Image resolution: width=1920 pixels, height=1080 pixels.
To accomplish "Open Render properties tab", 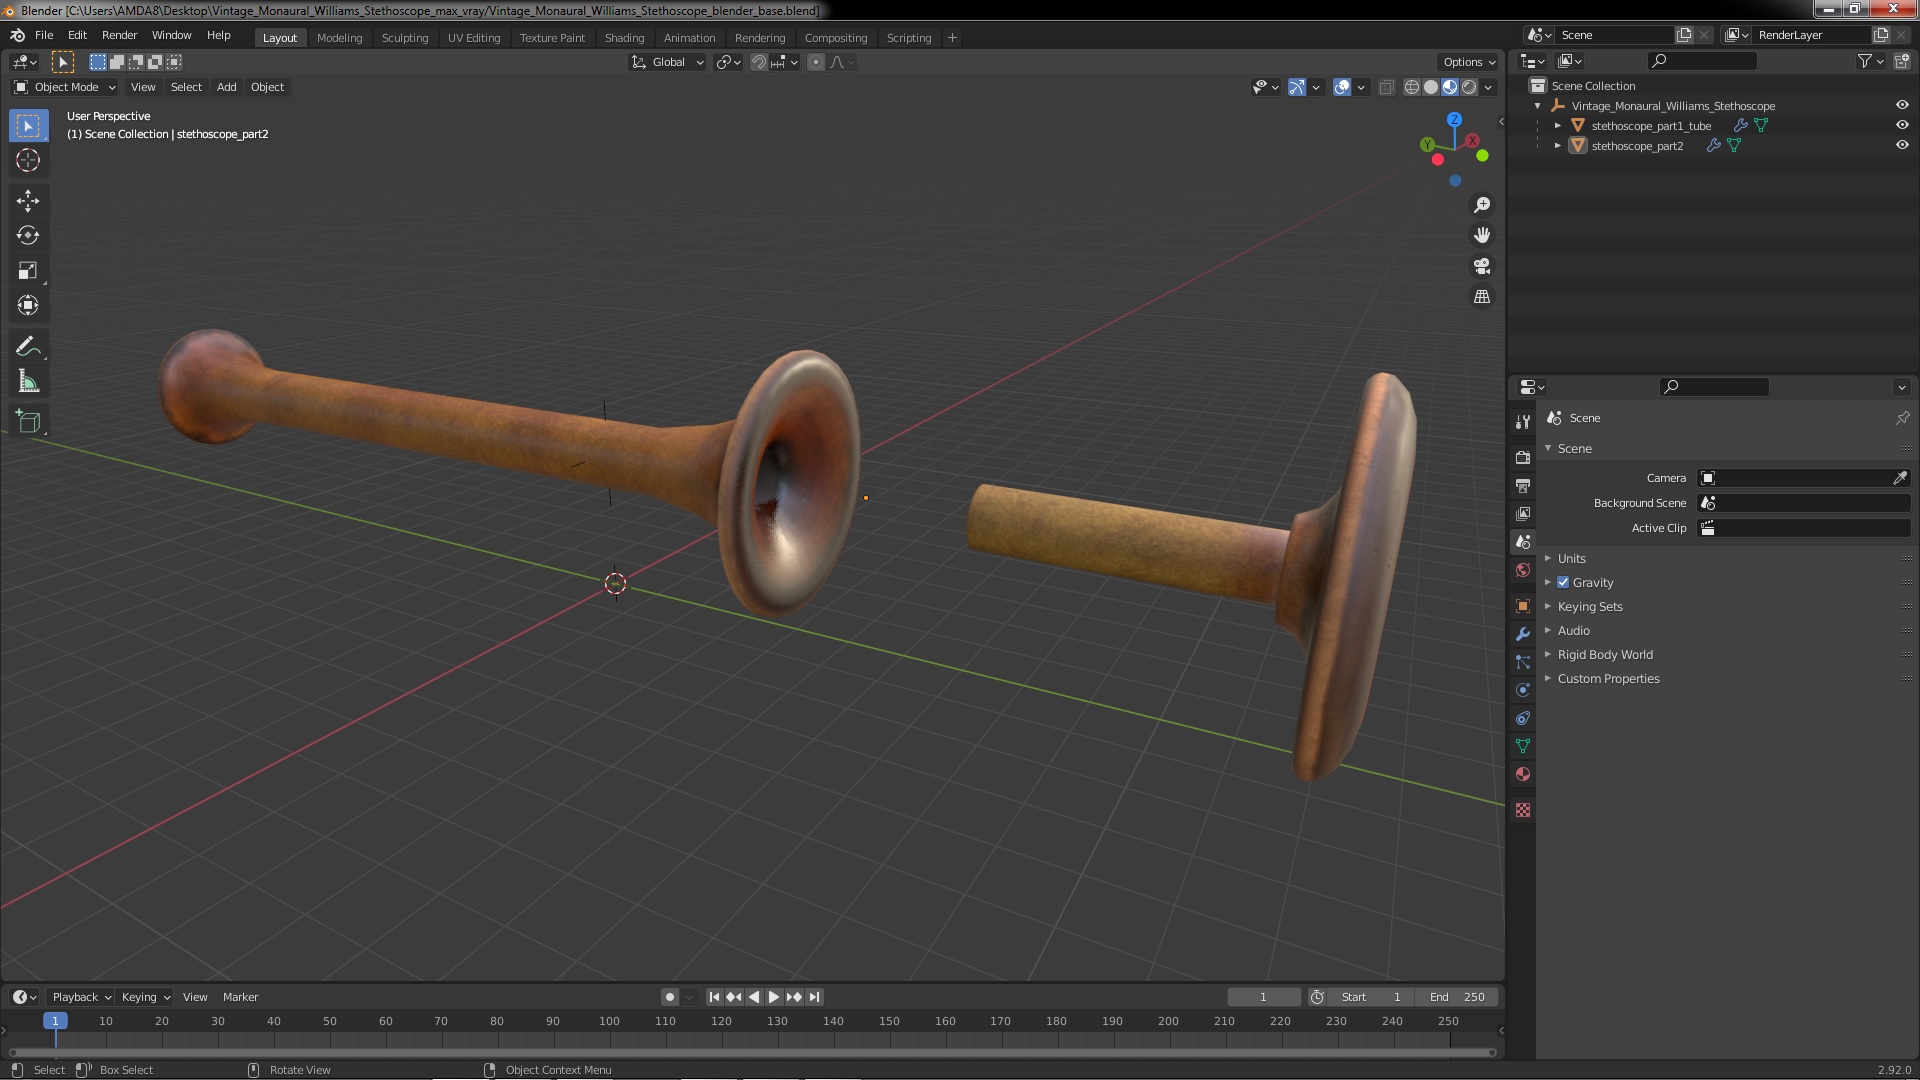I will [x=1523, y=457].
